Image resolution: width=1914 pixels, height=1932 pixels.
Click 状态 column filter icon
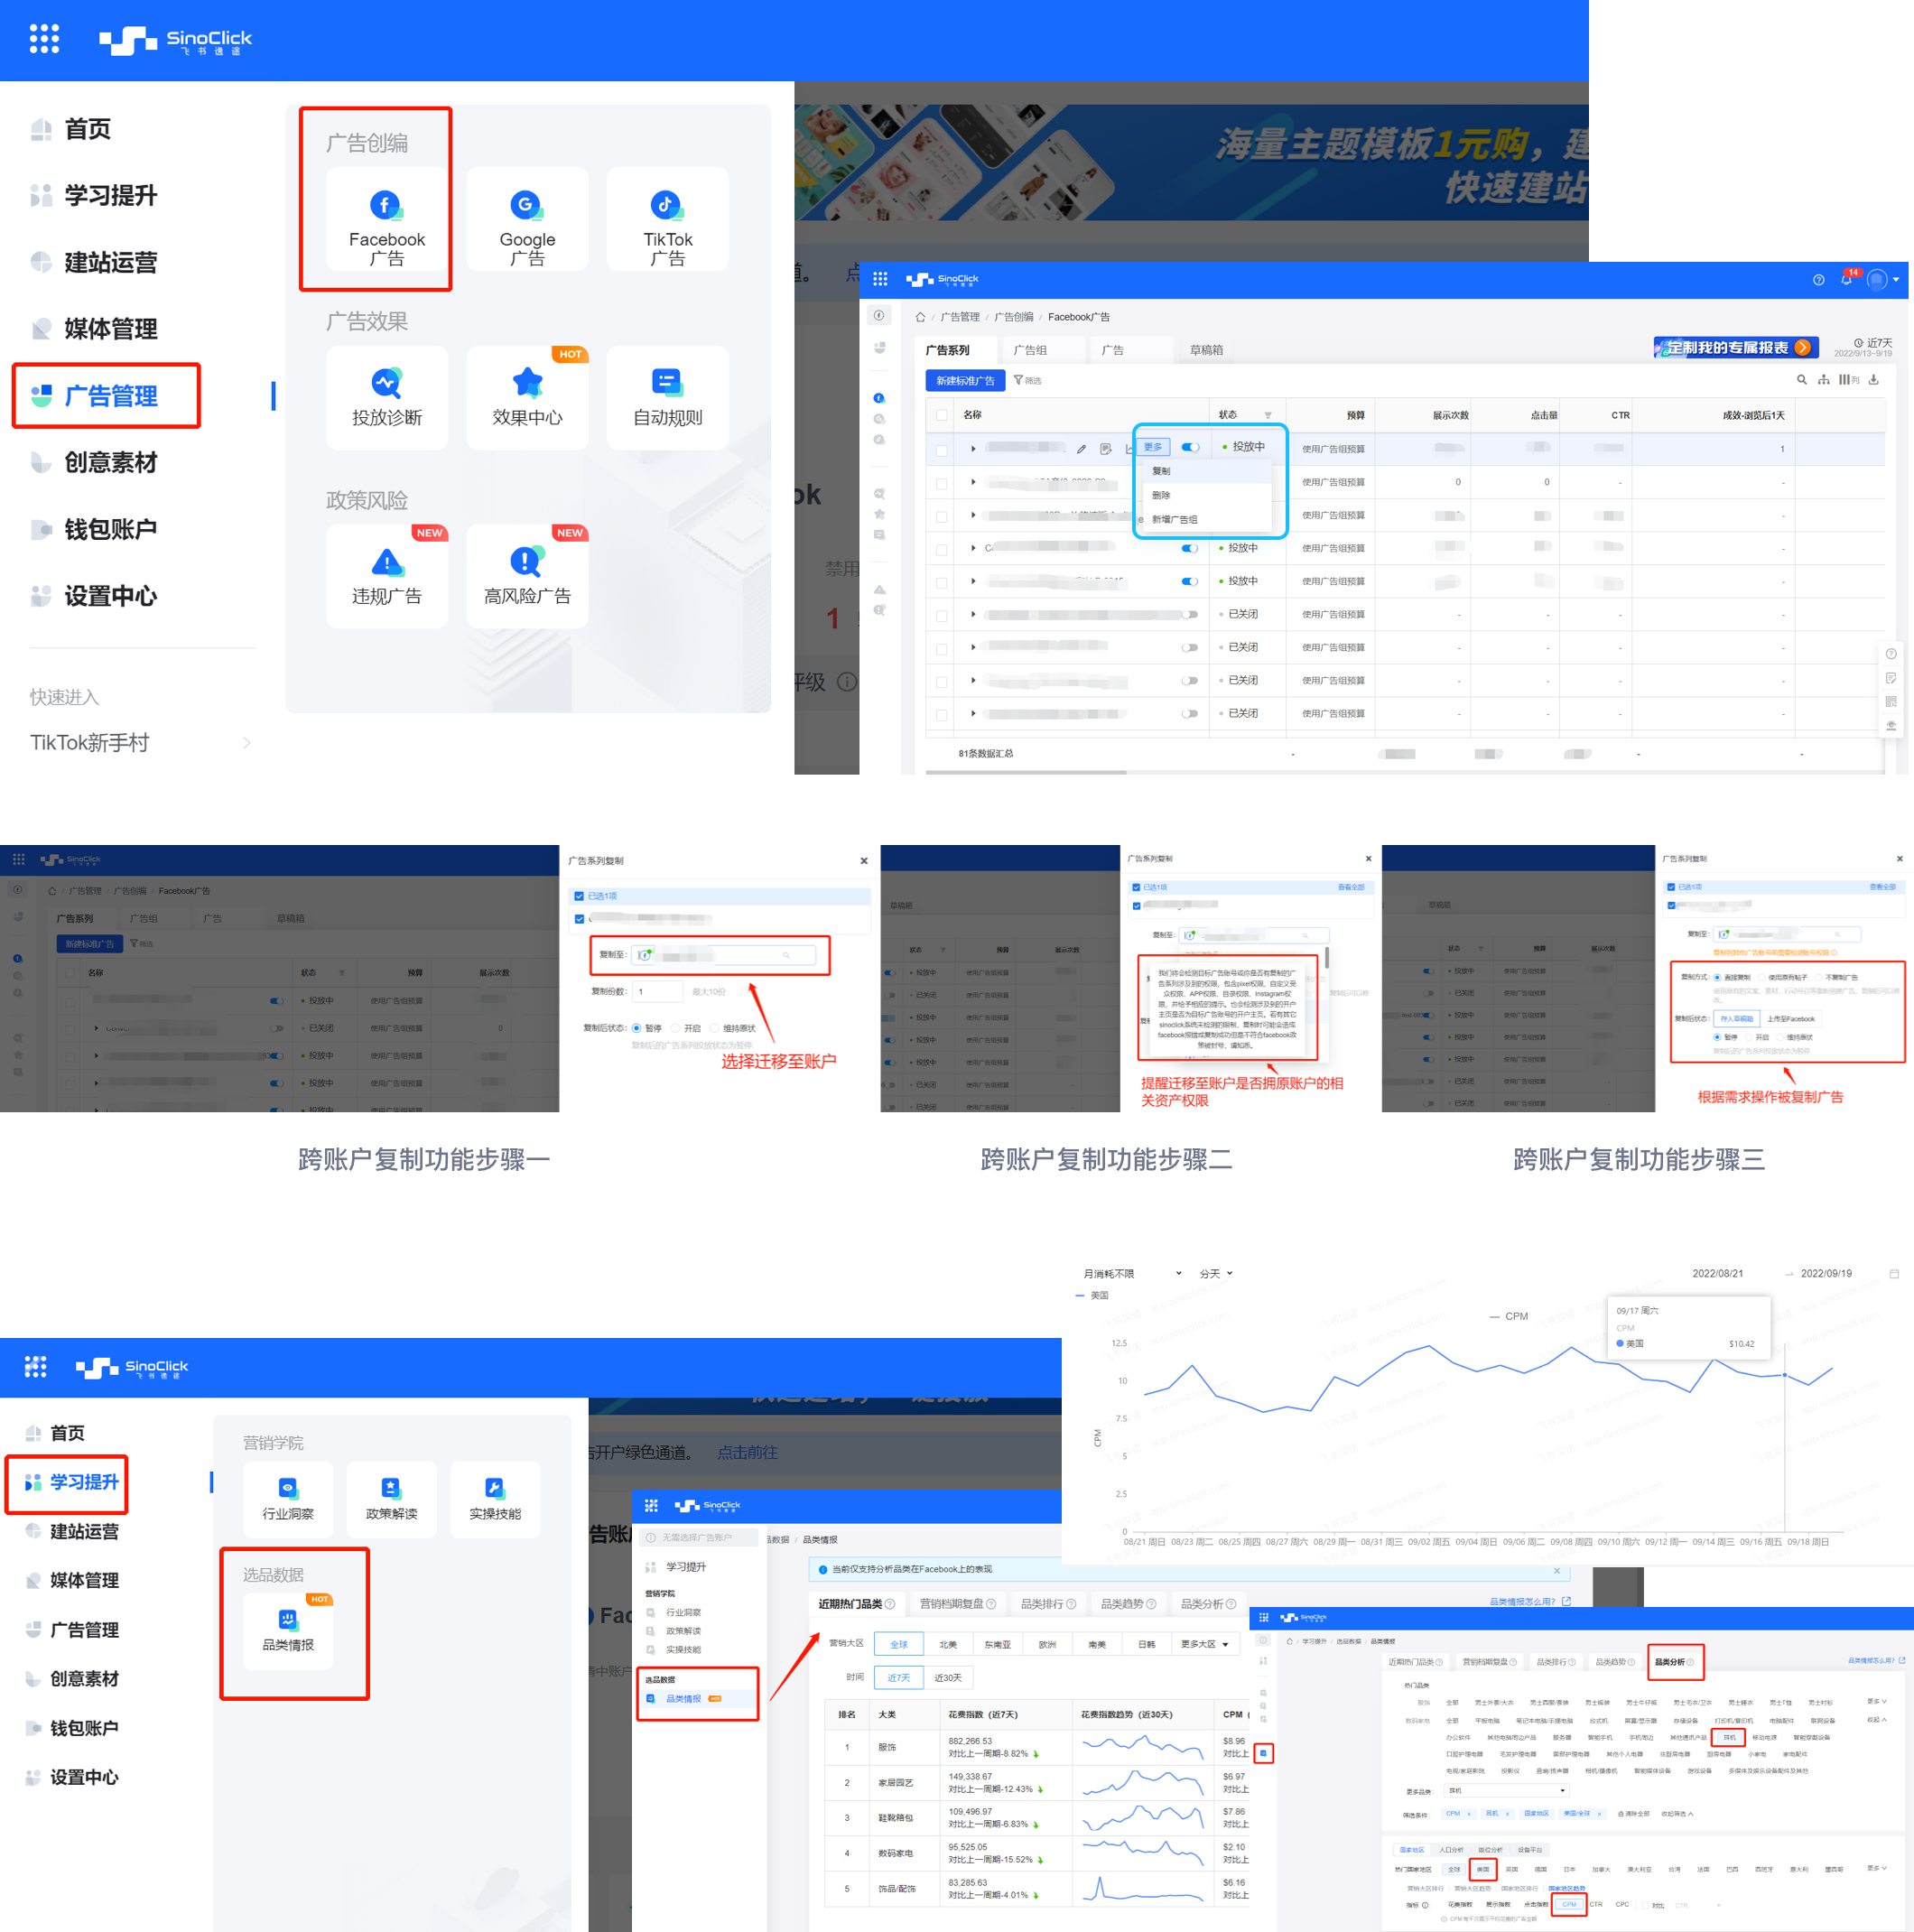1268,415
